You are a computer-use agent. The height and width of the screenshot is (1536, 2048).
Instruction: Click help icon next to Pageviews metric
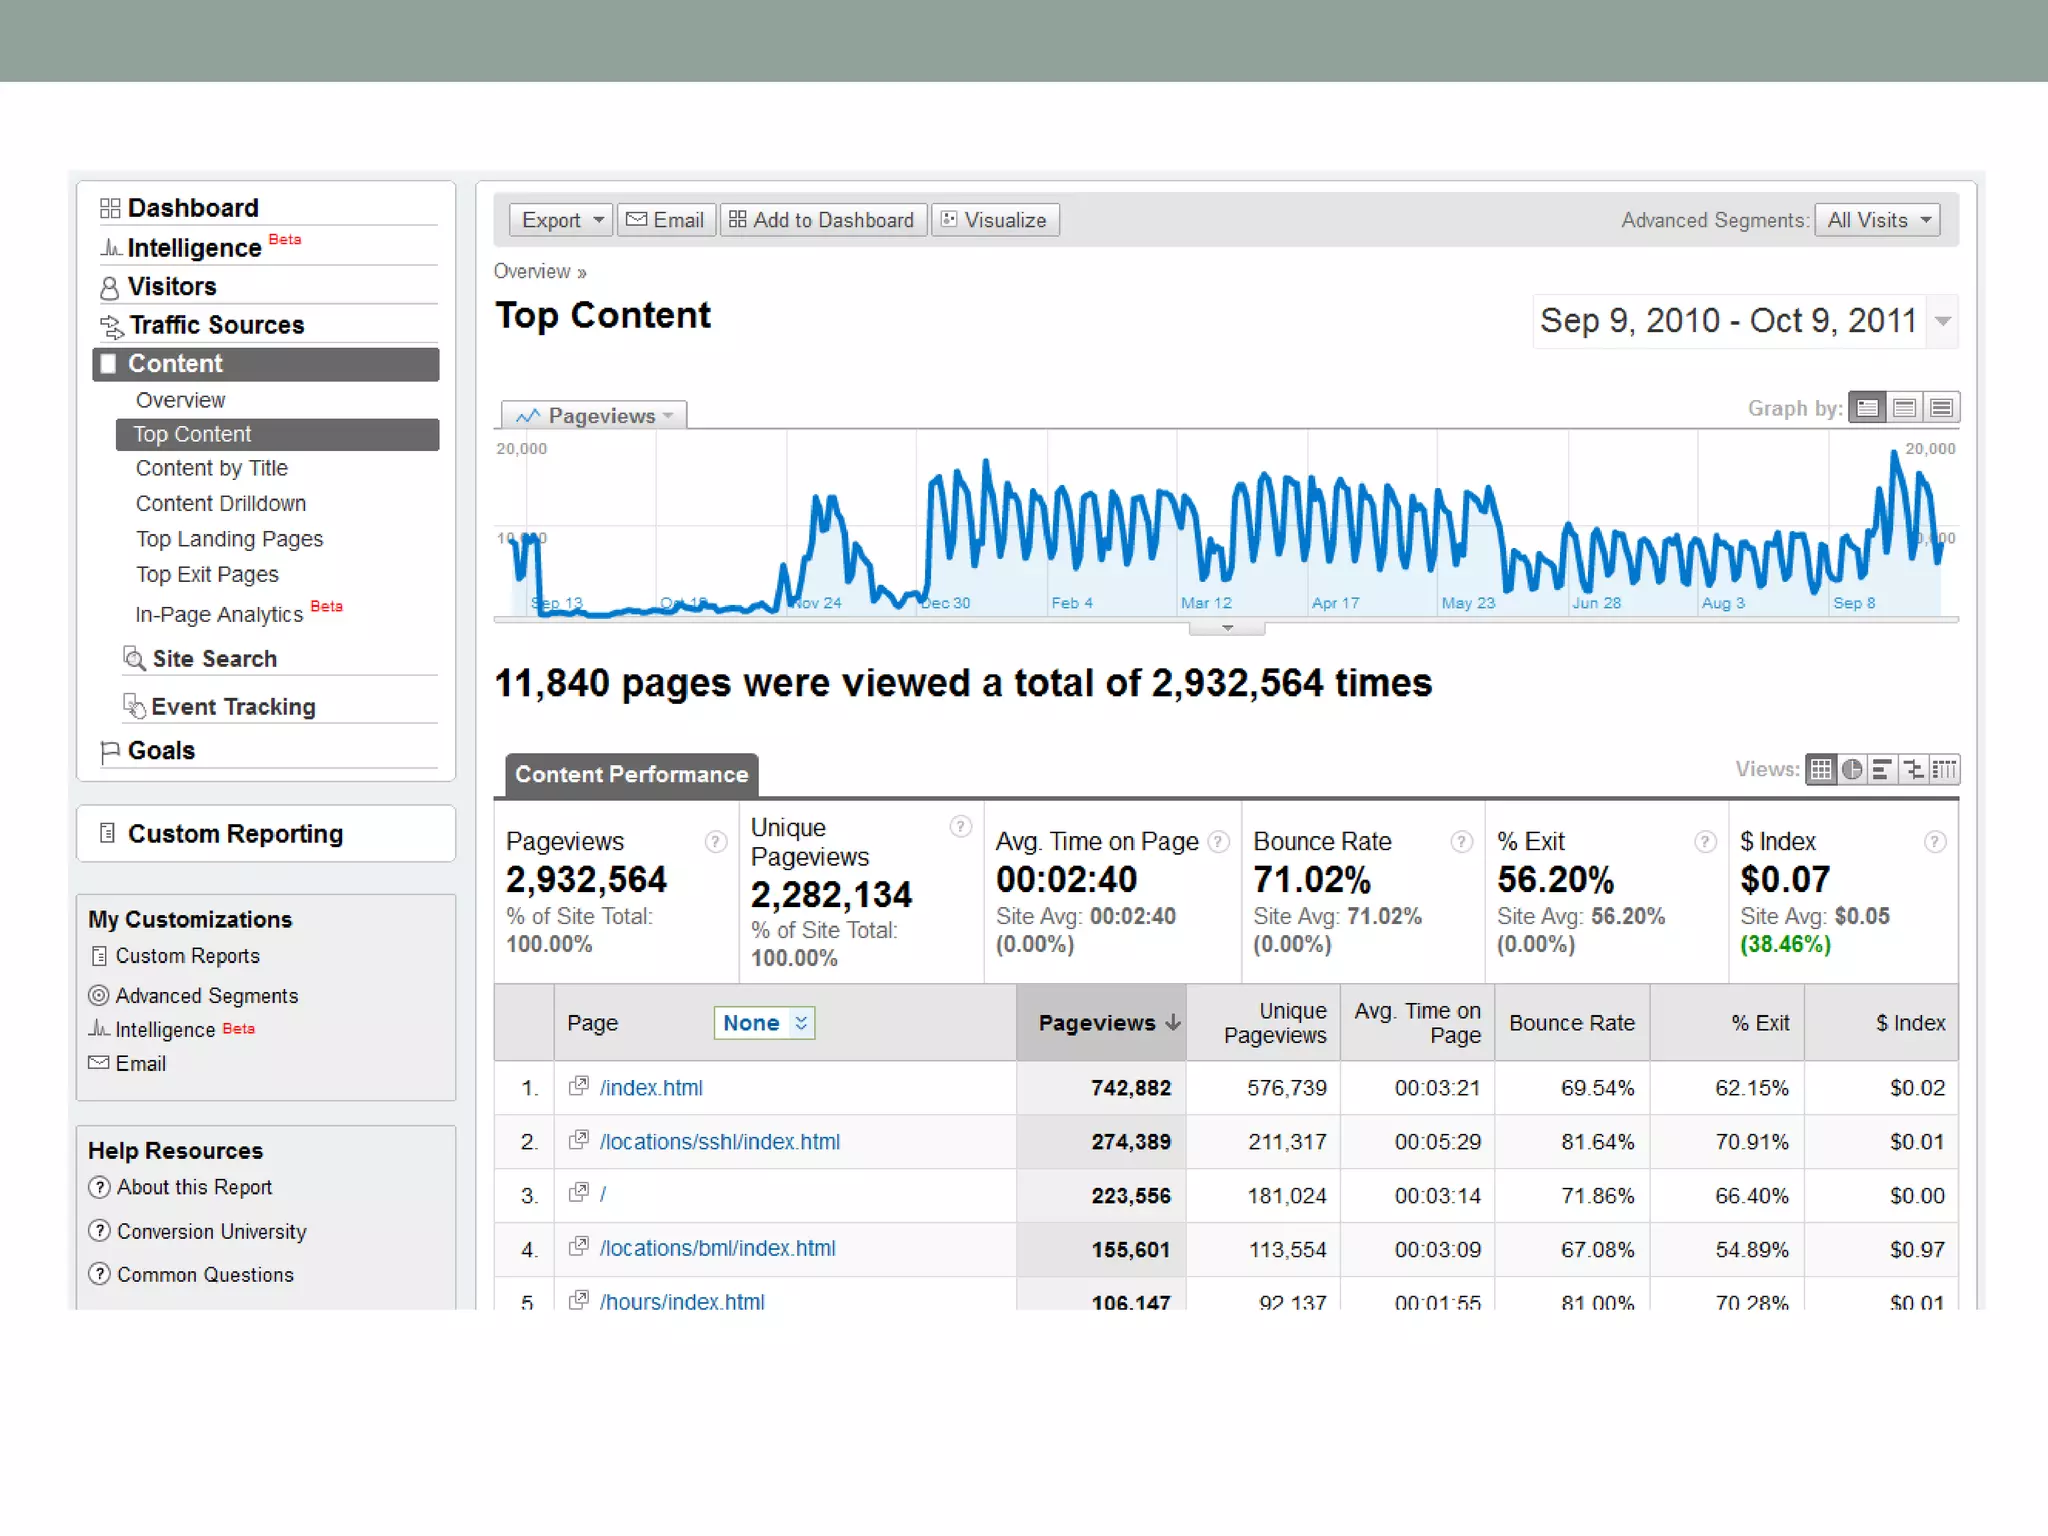pos(715,842)
